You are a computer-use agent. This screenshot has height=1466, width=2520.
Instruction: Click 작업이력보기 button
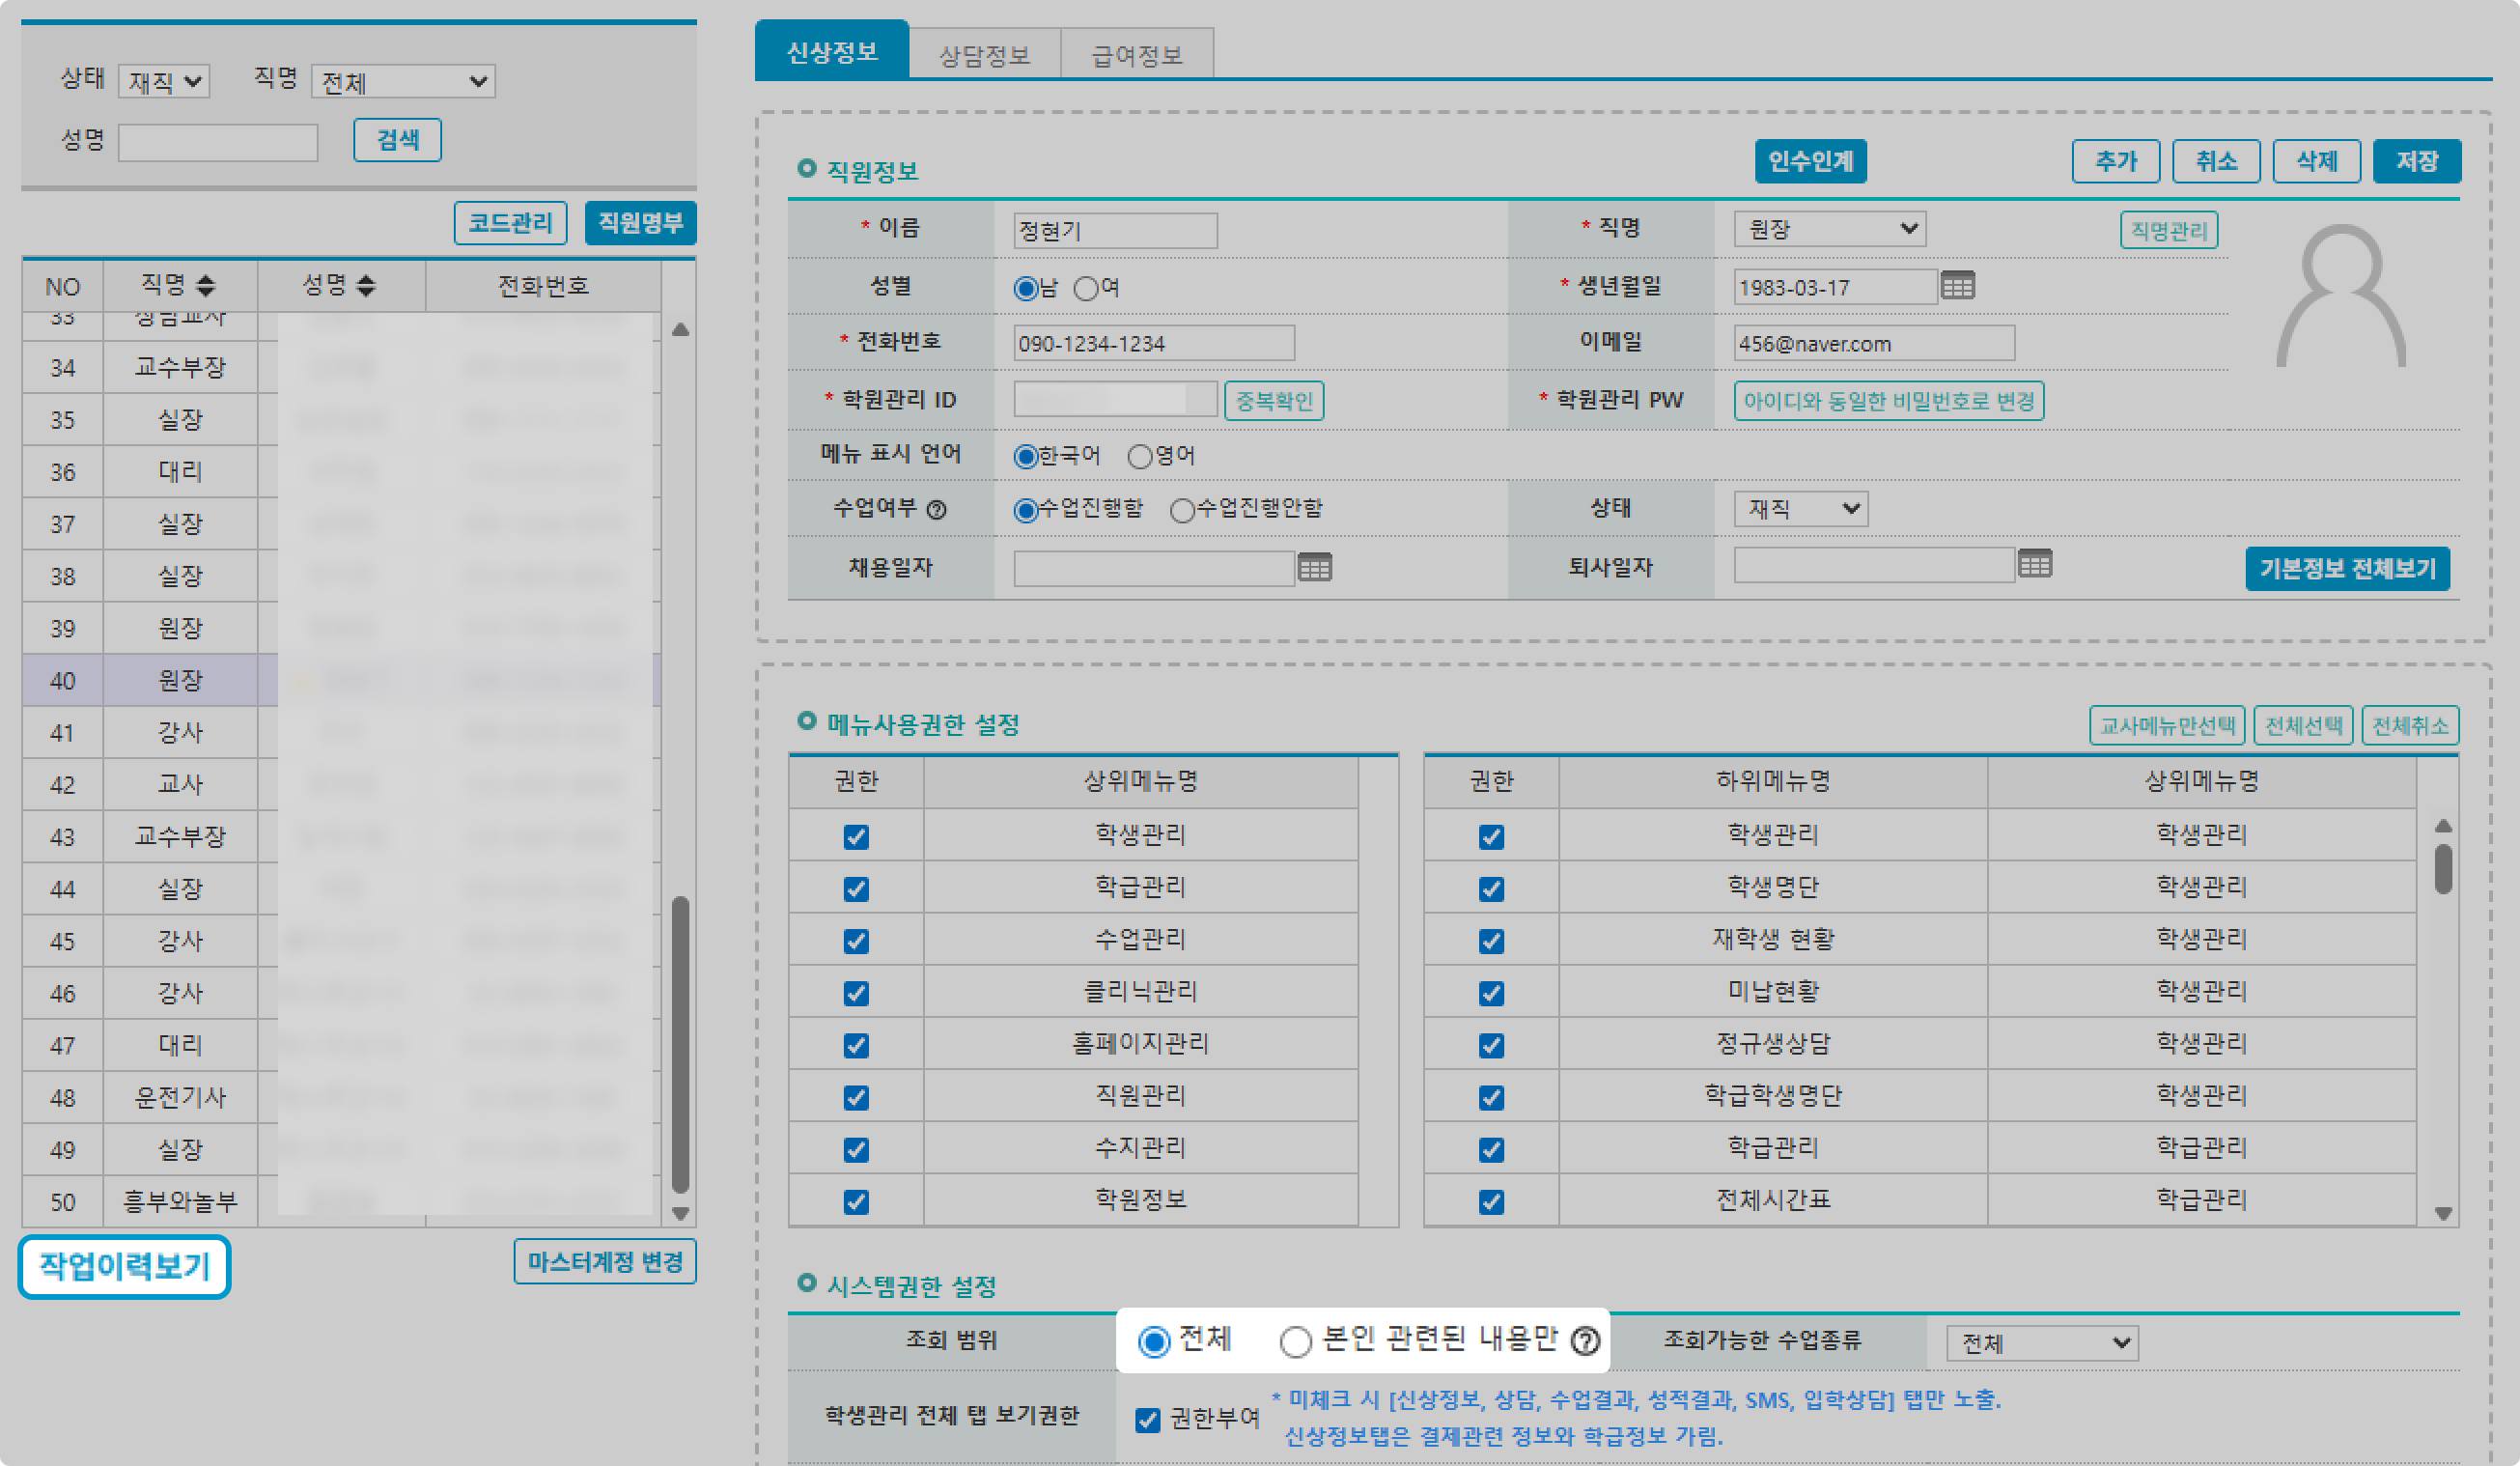point(124,1266)
